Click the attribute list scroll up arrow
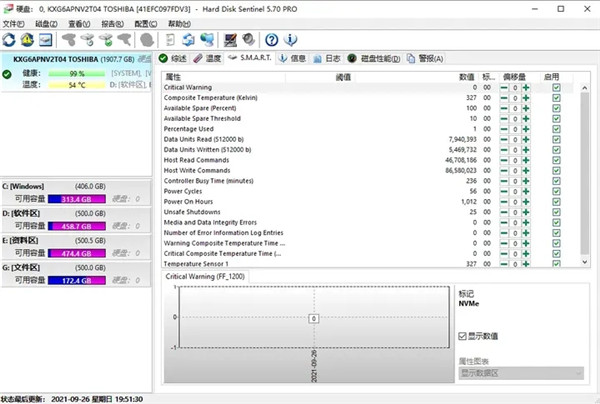Viewport: 600px width, 404px height. 585,88
